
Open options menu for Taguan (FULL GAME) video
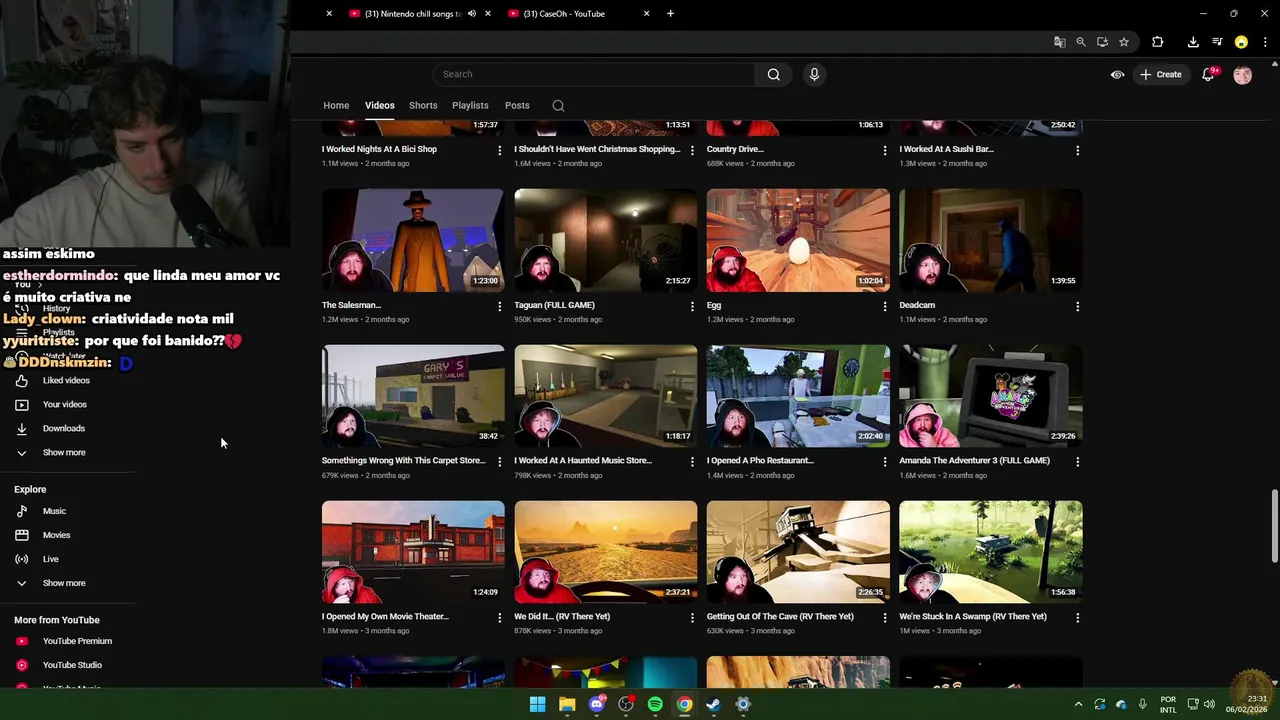tap(692, 306)
